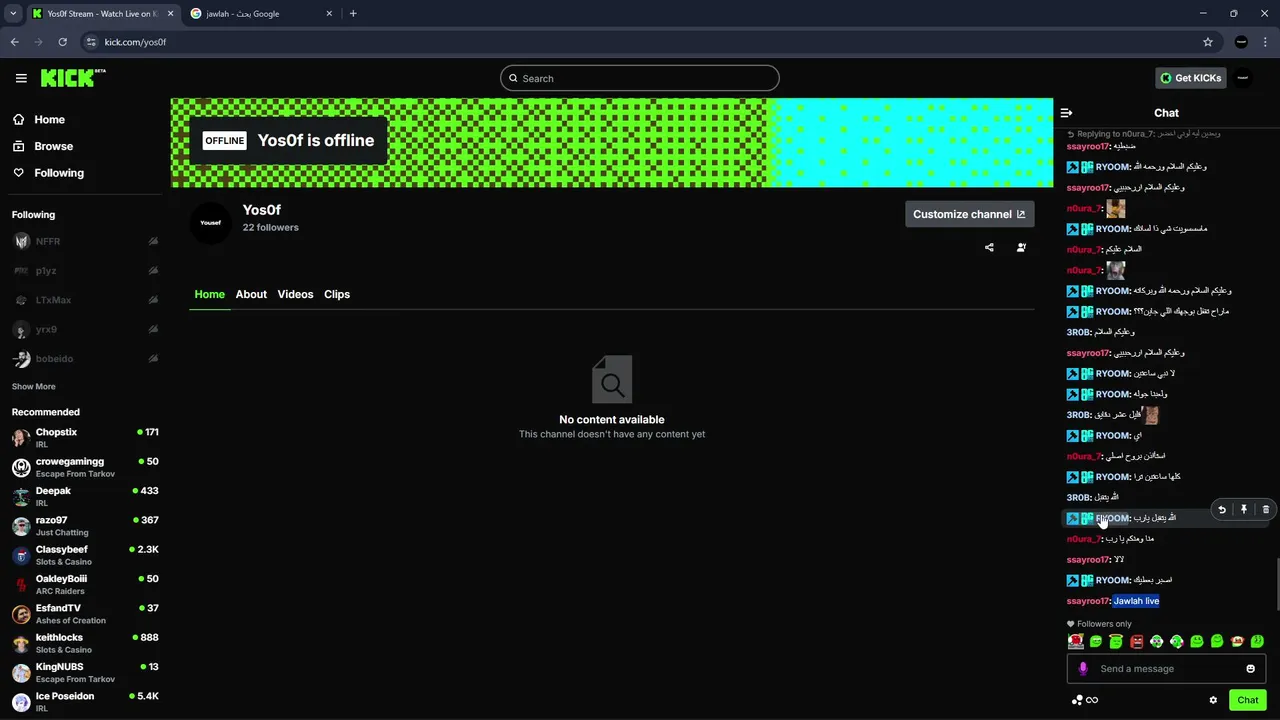Viewport: 1280px width, 720px height.
Task: Click the chat panel scrollbar
Action: (1276, 585)
